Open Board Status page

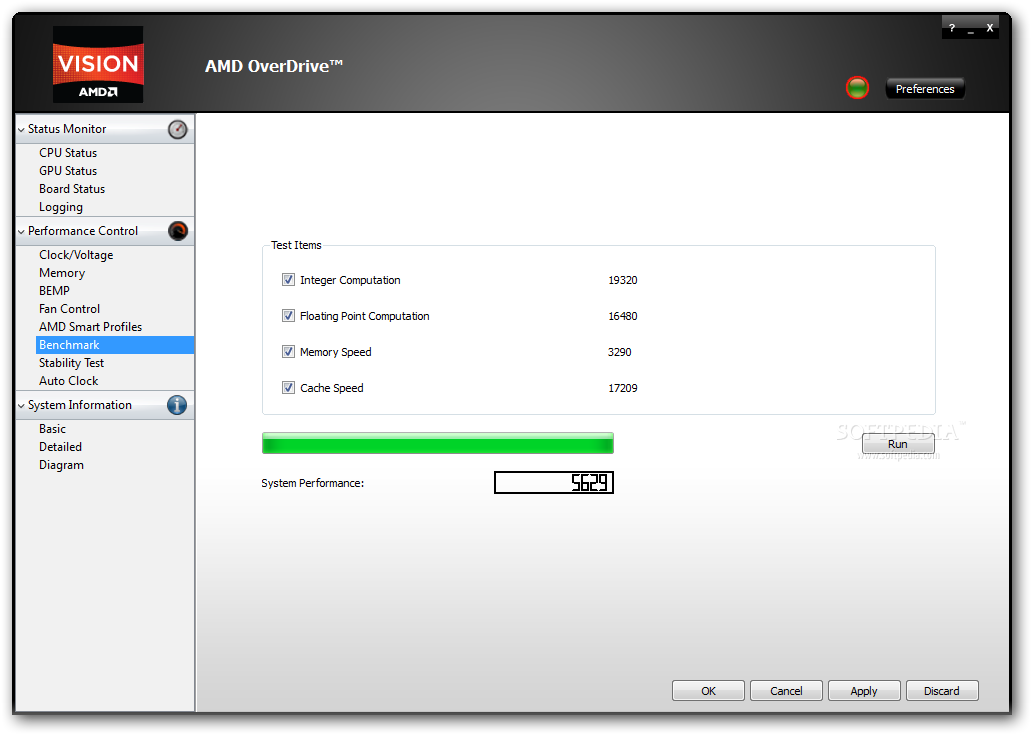(x=72, y=189)
